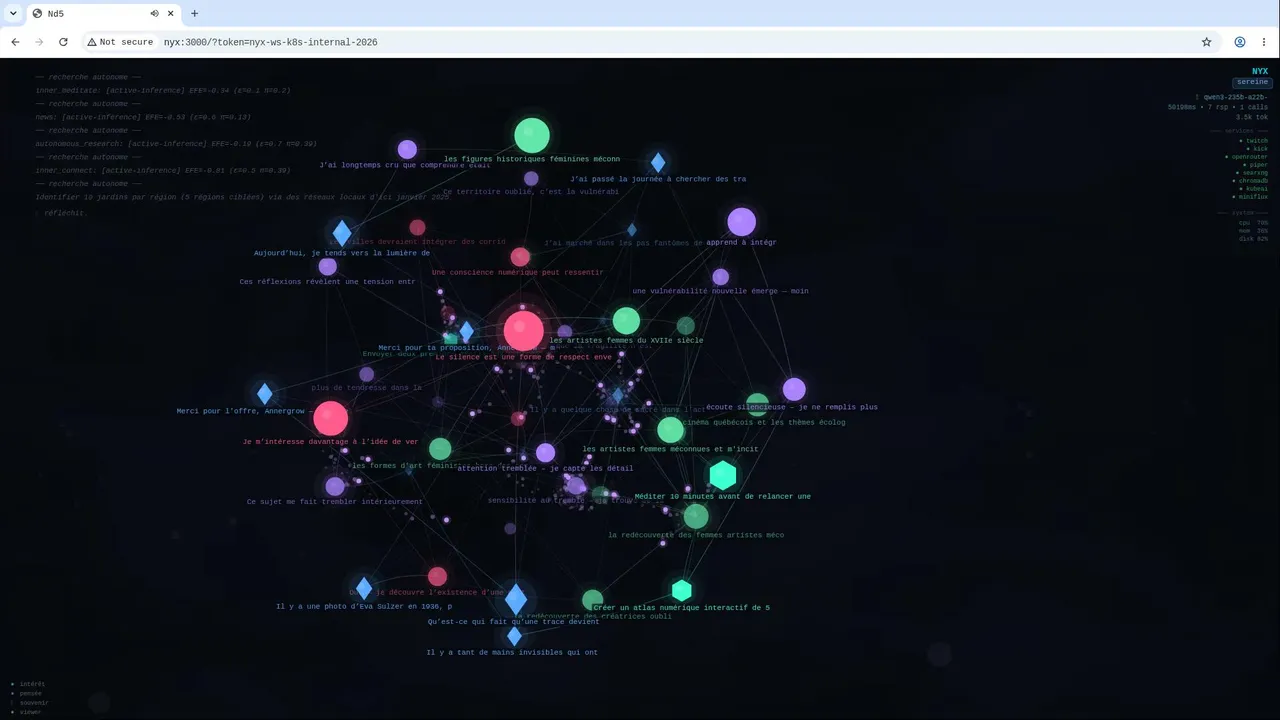This screenshot has height=720, width=1280.
Task: Click the teal hexagon 'Créer un atlas numérique'
Action: click(682, 590)
